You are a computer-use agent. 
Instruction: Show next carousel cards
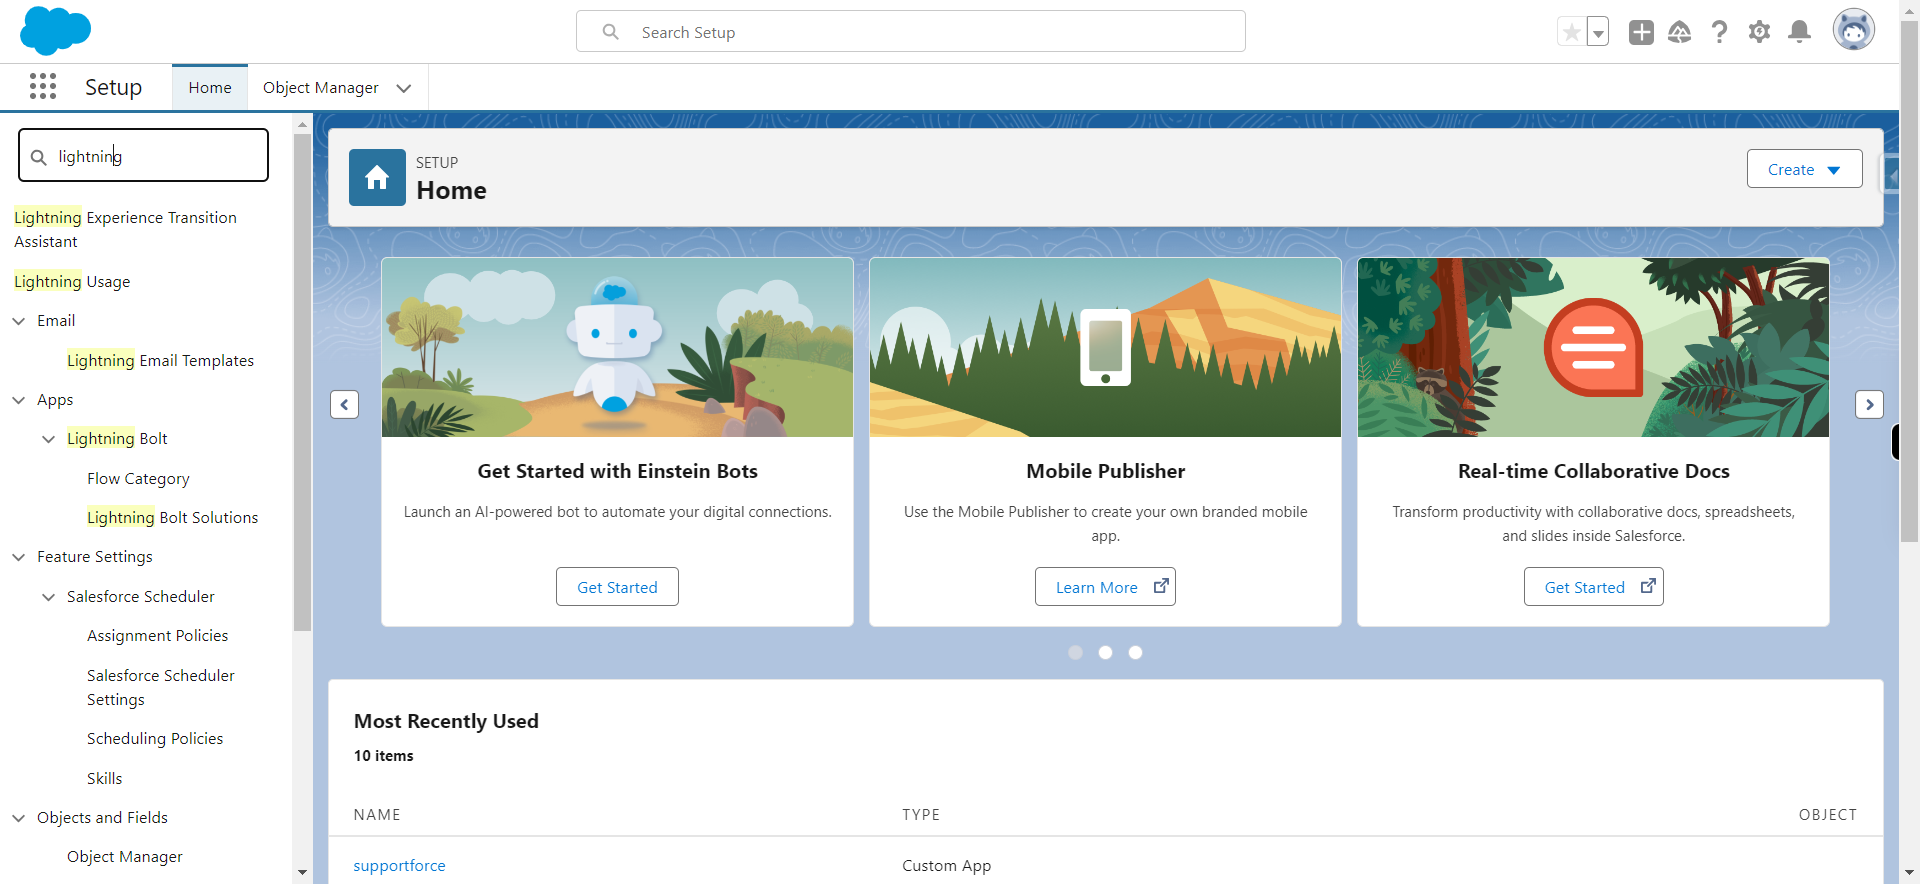click(x=1869, y=404)
